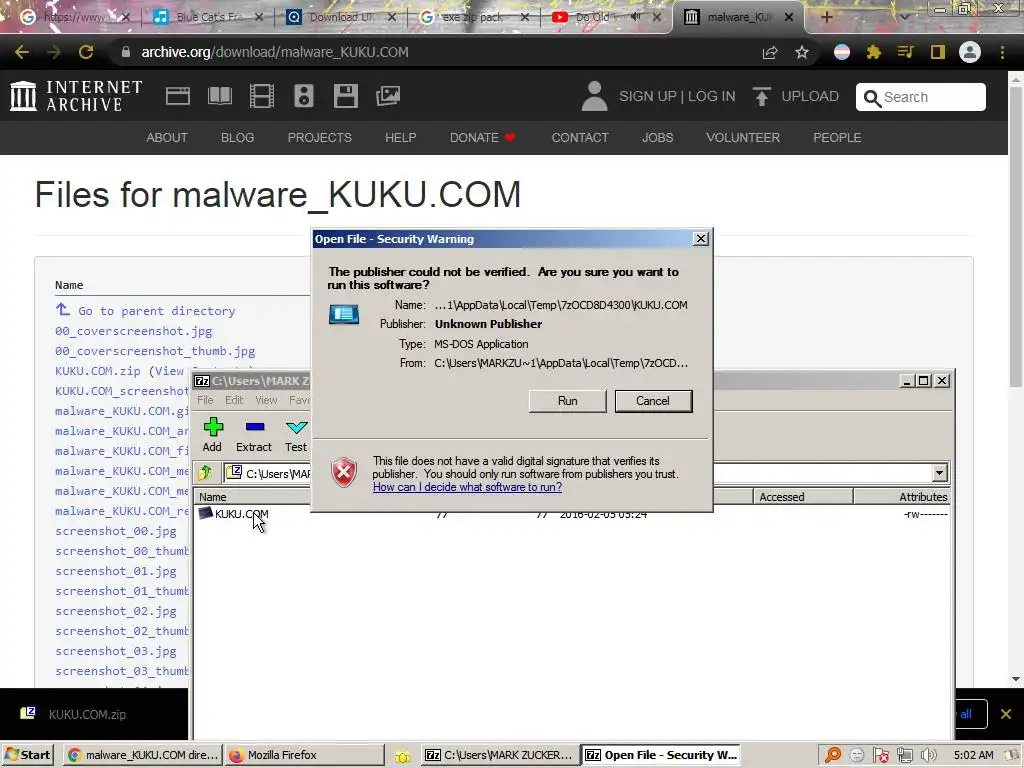Open the ABOUT nav item
The width and height of the screenshot is (1024, 768).
167,138
